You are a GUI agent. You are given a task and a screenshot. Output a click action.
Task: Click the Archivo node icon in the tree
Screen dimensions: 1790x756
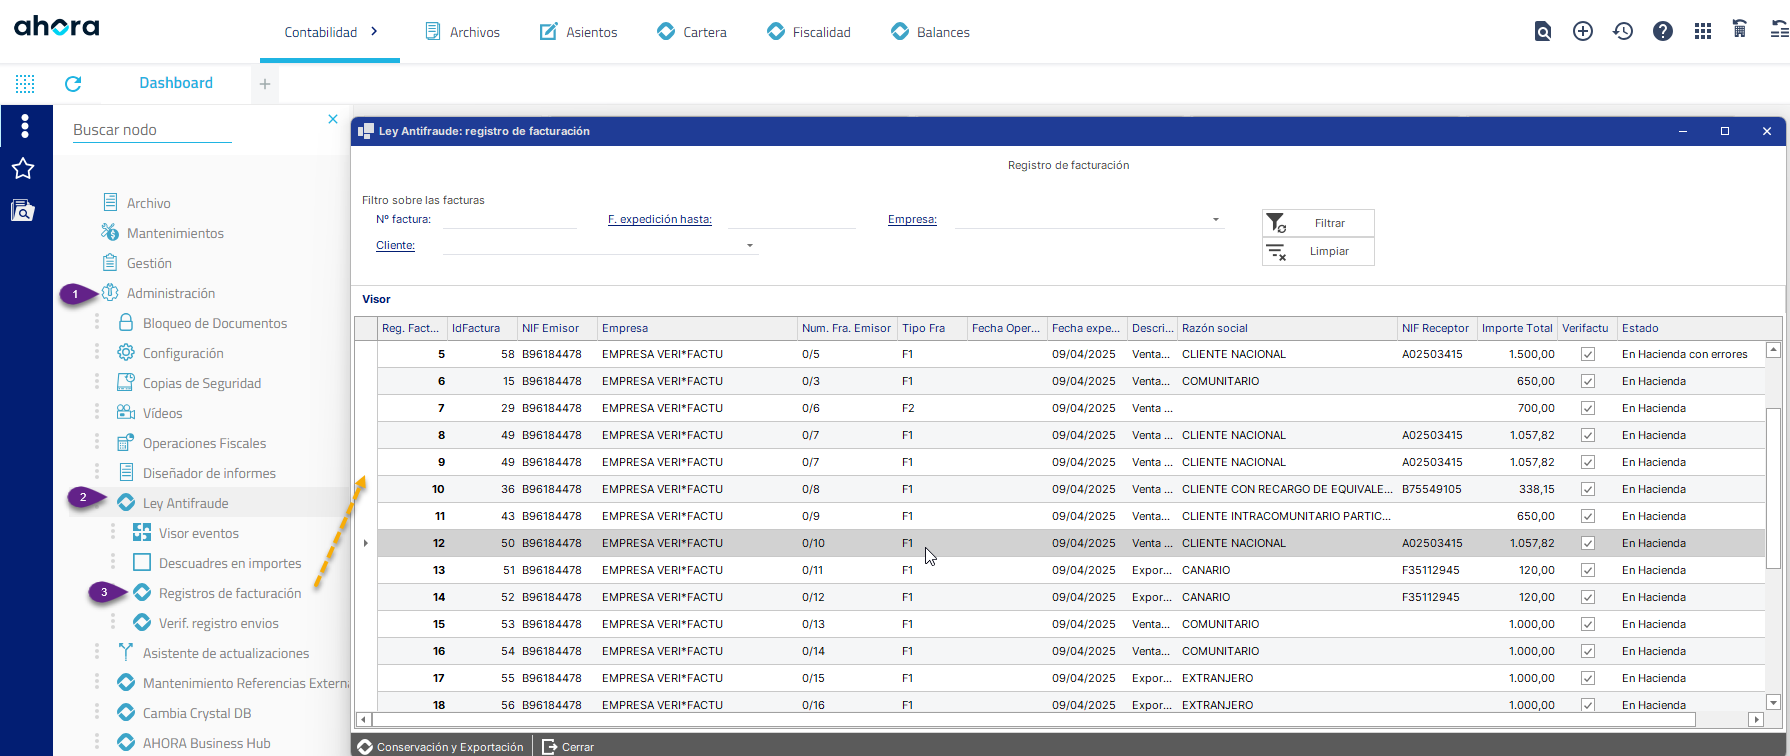pos(110,202)
